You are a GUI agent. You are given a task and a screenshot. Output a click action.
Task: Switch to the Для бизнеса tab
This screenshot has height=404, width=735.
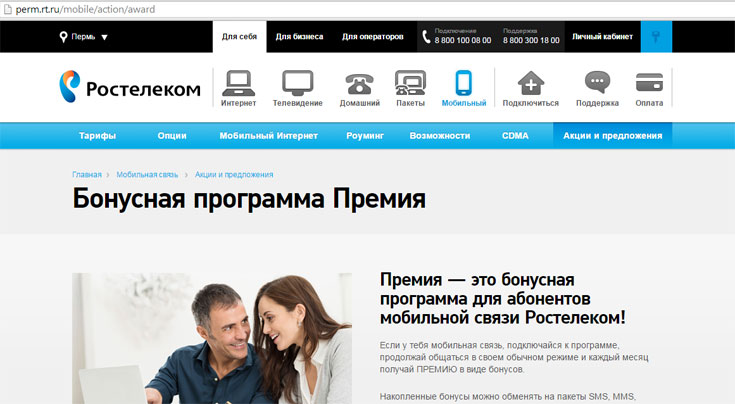pos(299,37)
